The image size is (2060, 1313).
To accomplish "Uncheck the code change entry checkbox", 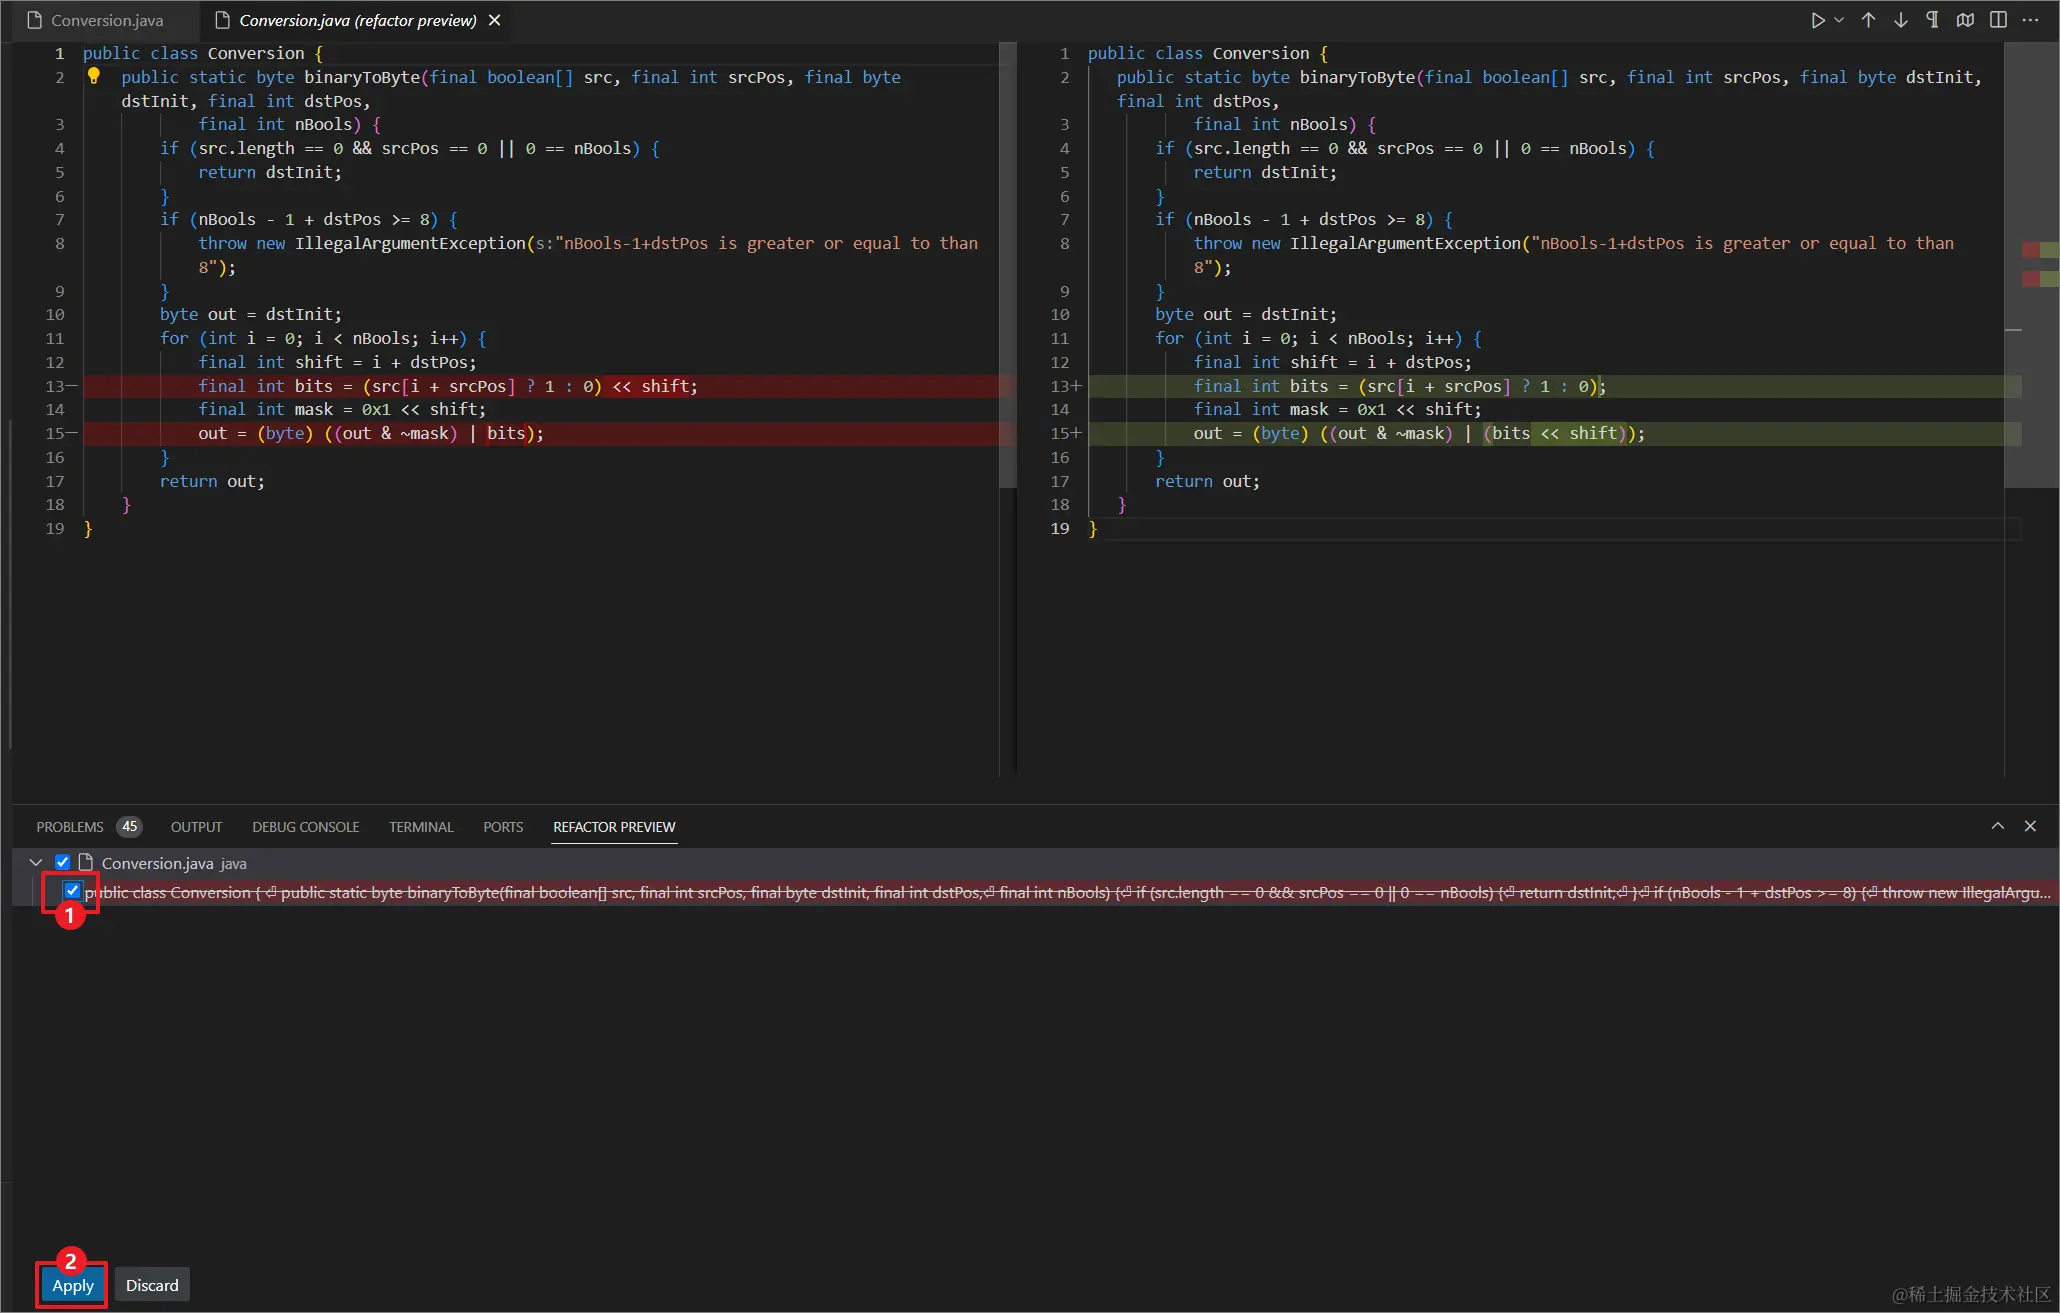I will coord(72,890).
